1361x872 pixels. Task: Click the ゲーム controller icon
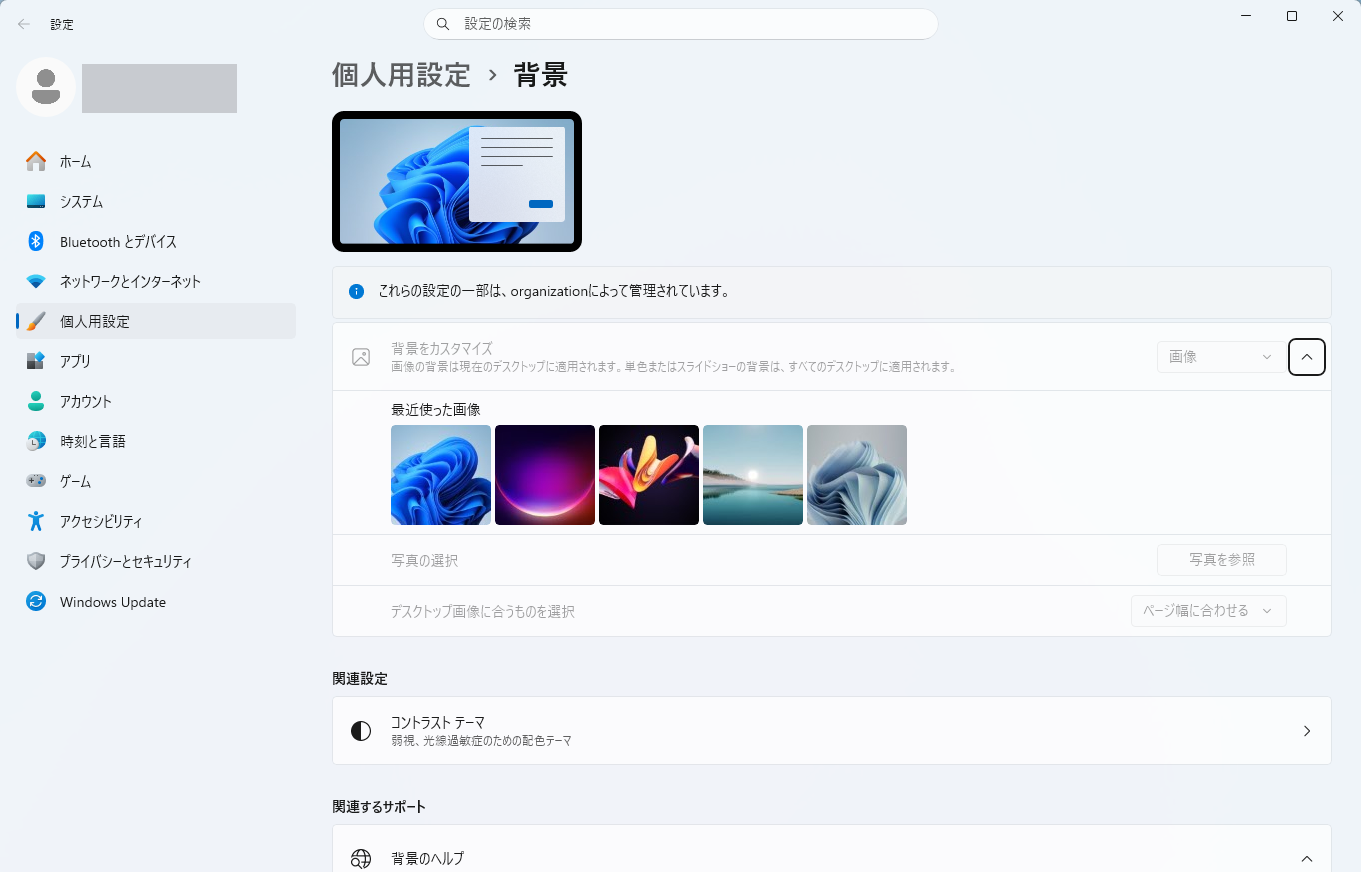36,481
